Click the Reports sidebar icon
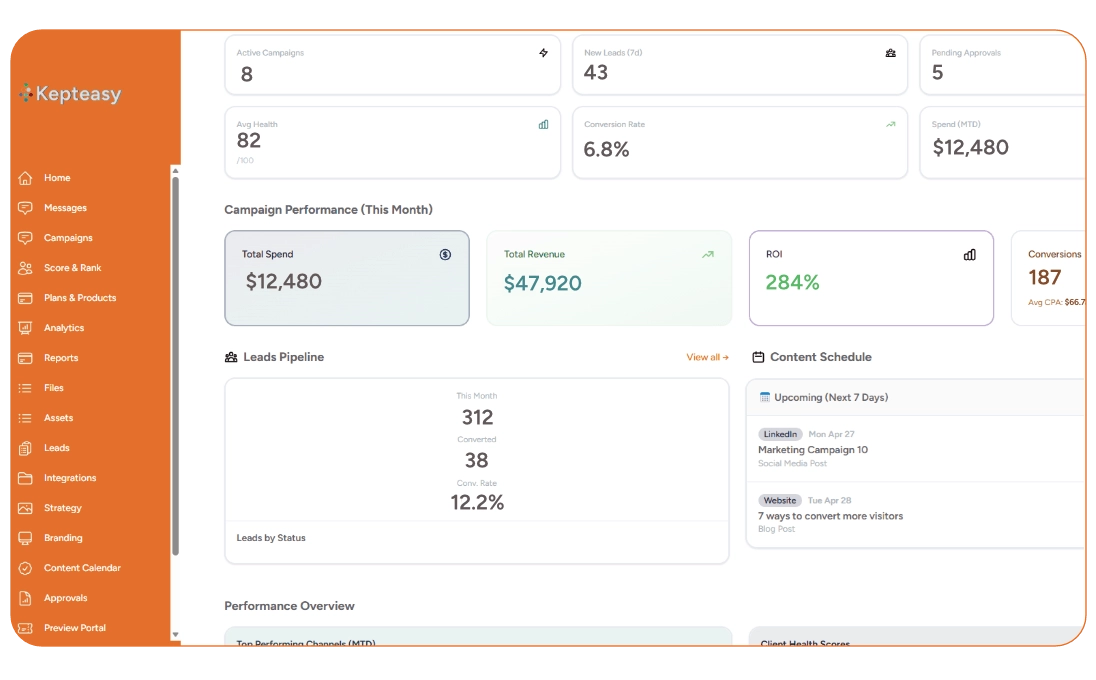The image size is (1096, 680). pos(25,359)
